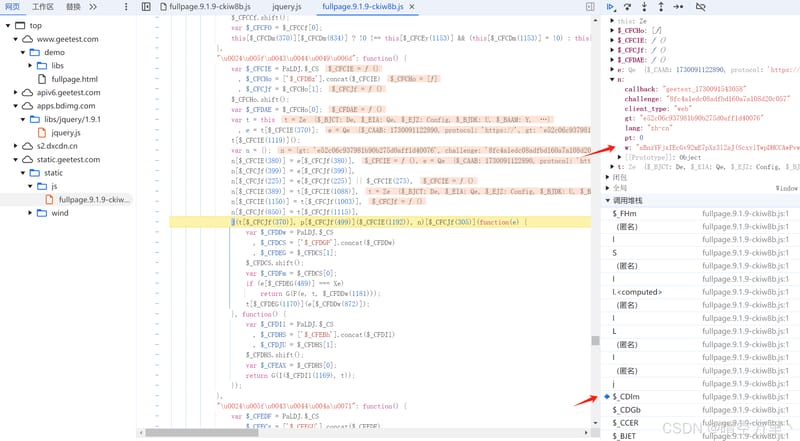Deactivate all breakpoints
The width and height of the screenshot is (800, 441).
pos(701,7)
